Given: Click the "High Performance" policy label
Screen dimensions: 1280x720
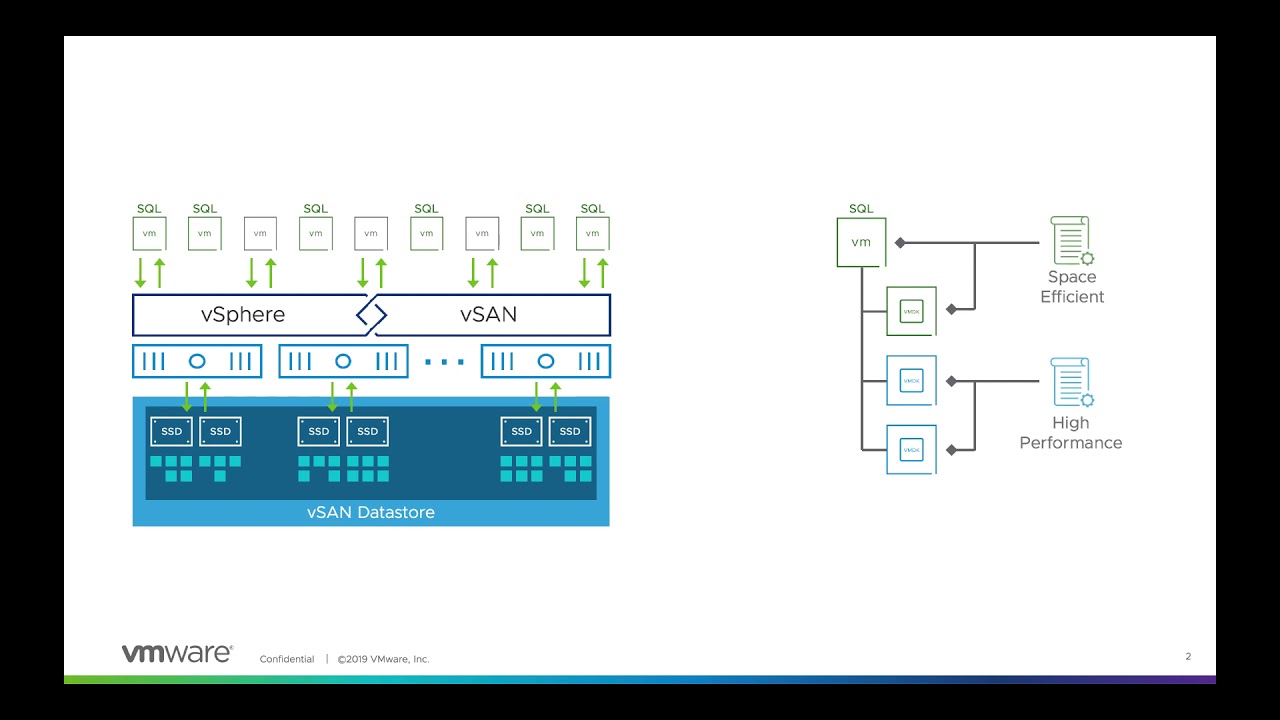Looking at the screenshot, I should [x=1071, y=433].
